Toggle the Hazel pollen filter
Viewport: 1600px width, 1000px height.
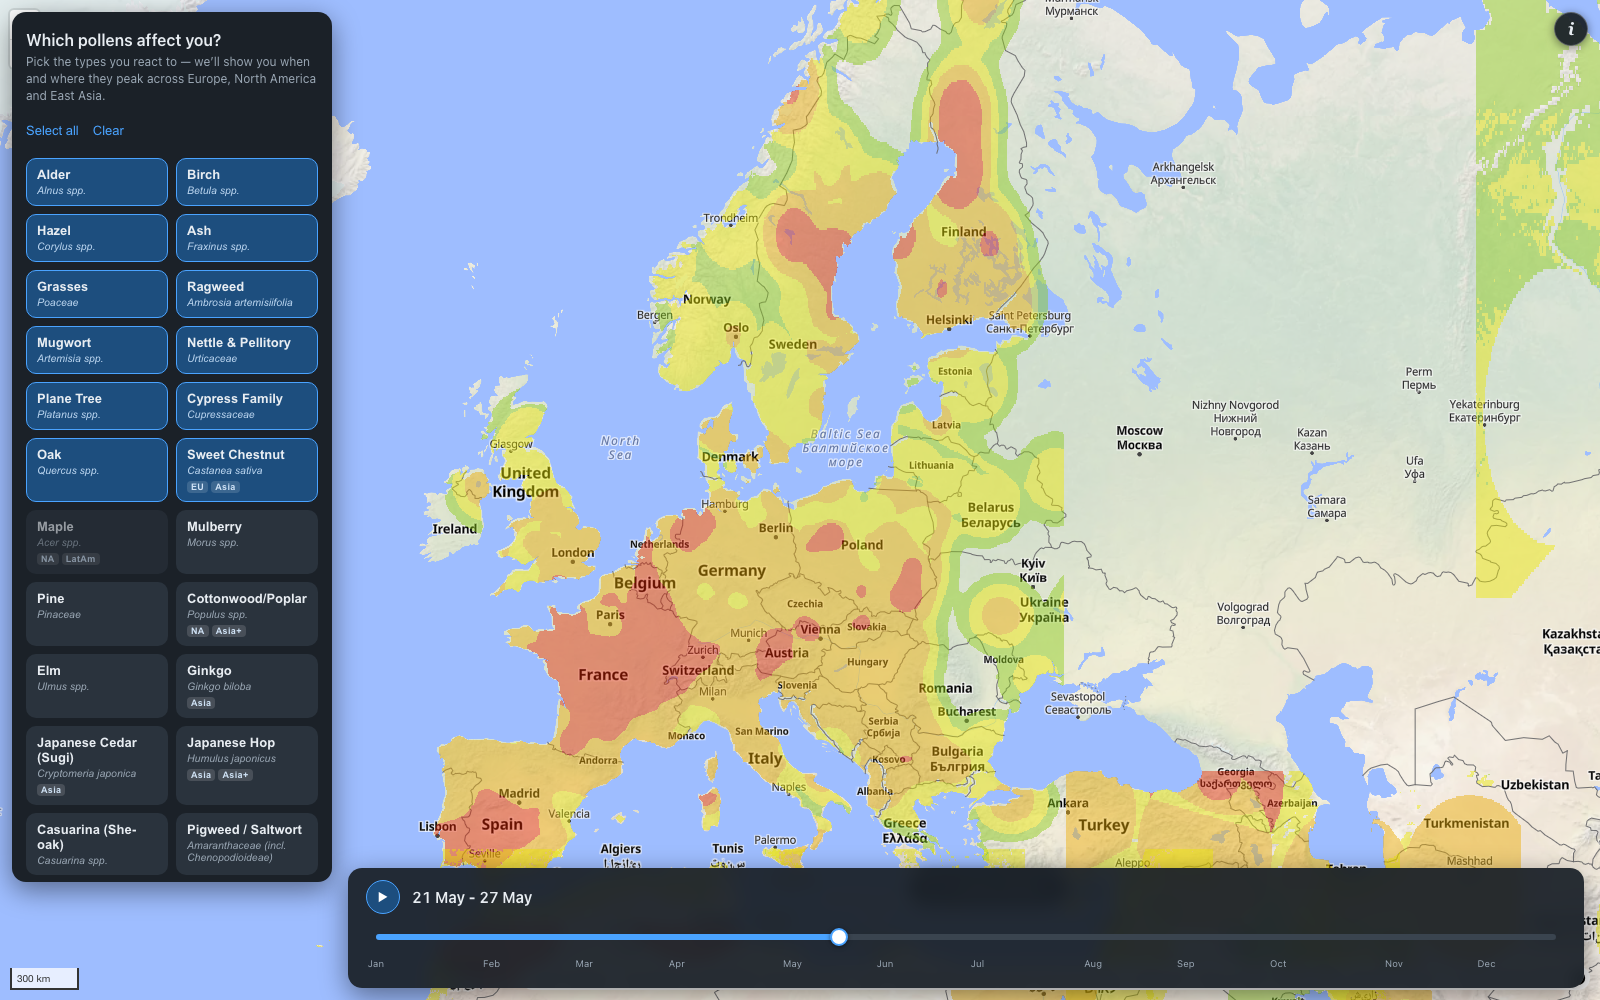coord(97,238)
